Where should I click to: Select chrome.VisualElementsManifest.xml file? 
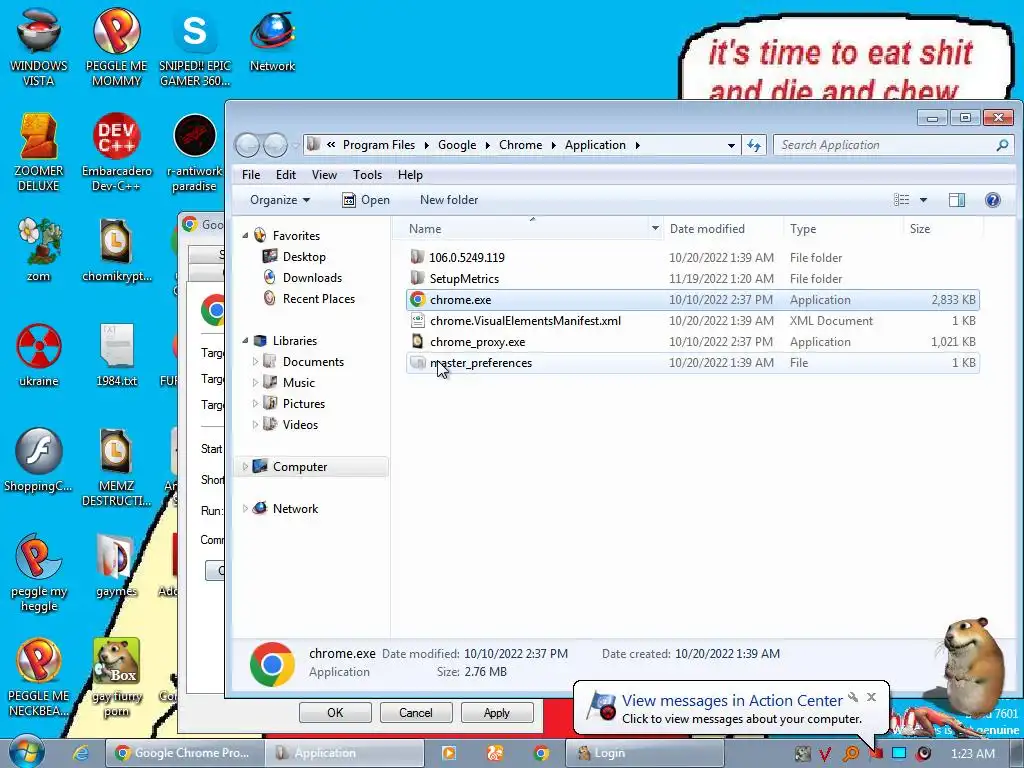pos(692,321)
